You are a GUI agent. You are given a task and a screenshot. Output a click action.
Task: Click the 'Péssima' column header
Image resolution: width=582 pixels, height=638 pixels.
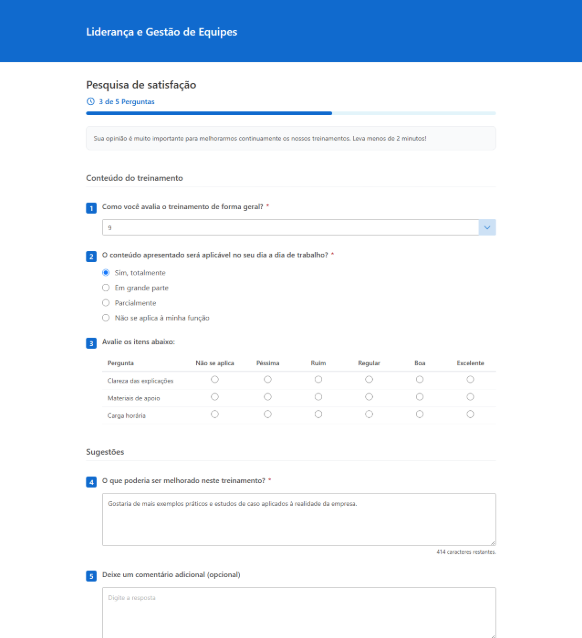pos(267,363)
